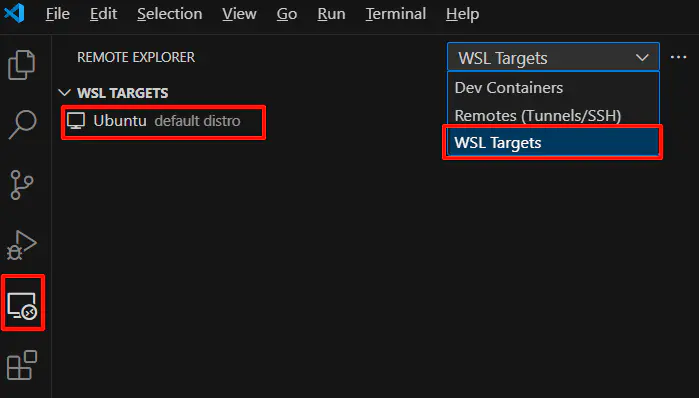Open the File menu

[x=58, y=14]
